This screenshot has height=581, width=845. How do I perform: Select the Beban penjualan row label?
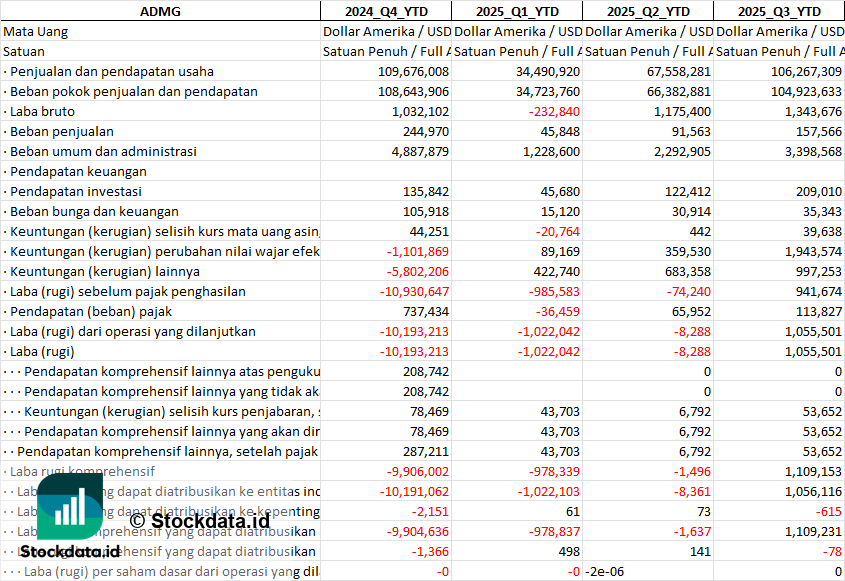click(61, 132)
